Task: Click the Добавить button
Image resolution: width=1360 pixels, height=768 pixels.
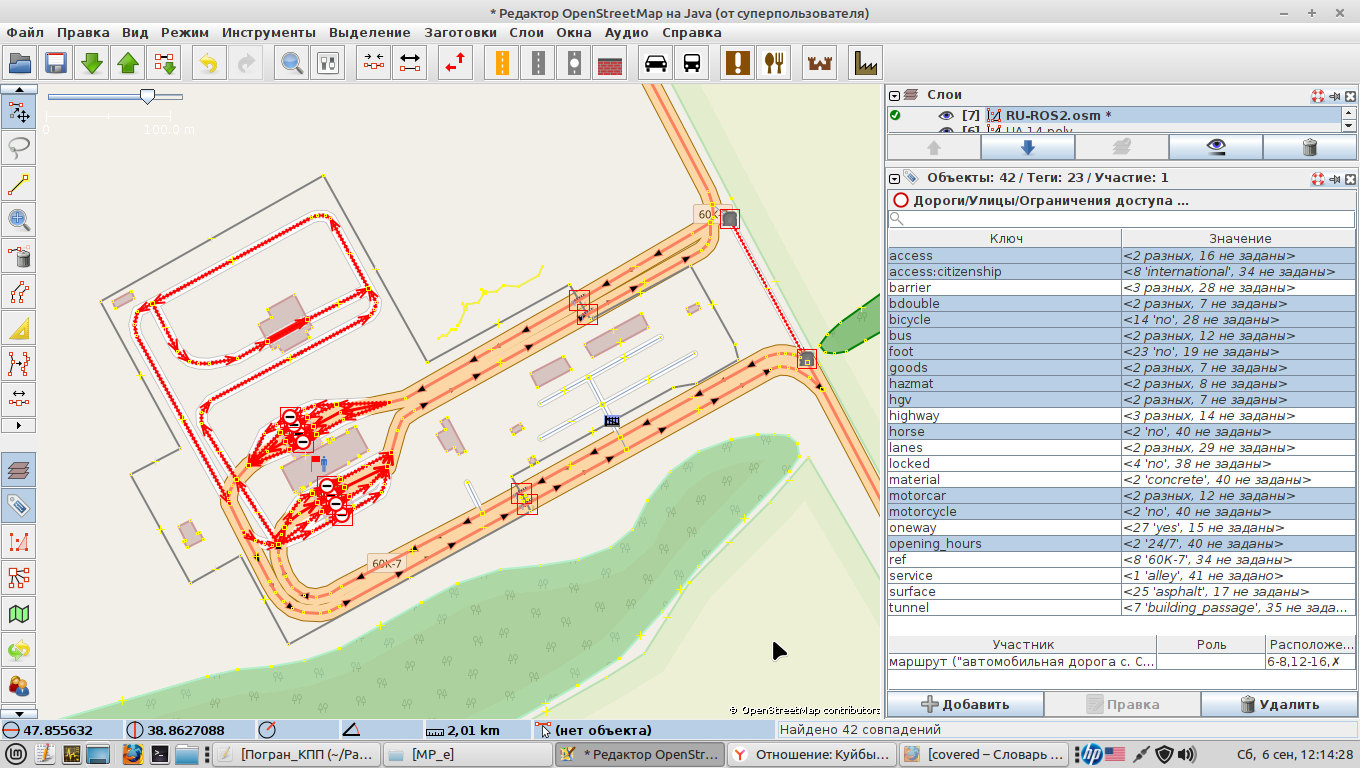Action: 965,704
